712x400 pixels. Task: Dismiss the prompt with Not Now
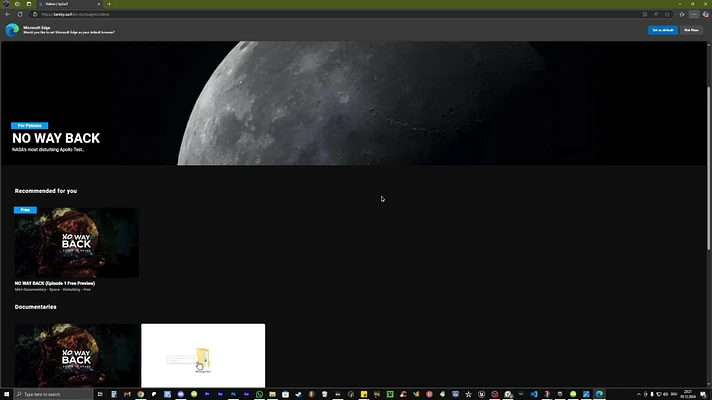coord(691,30)
